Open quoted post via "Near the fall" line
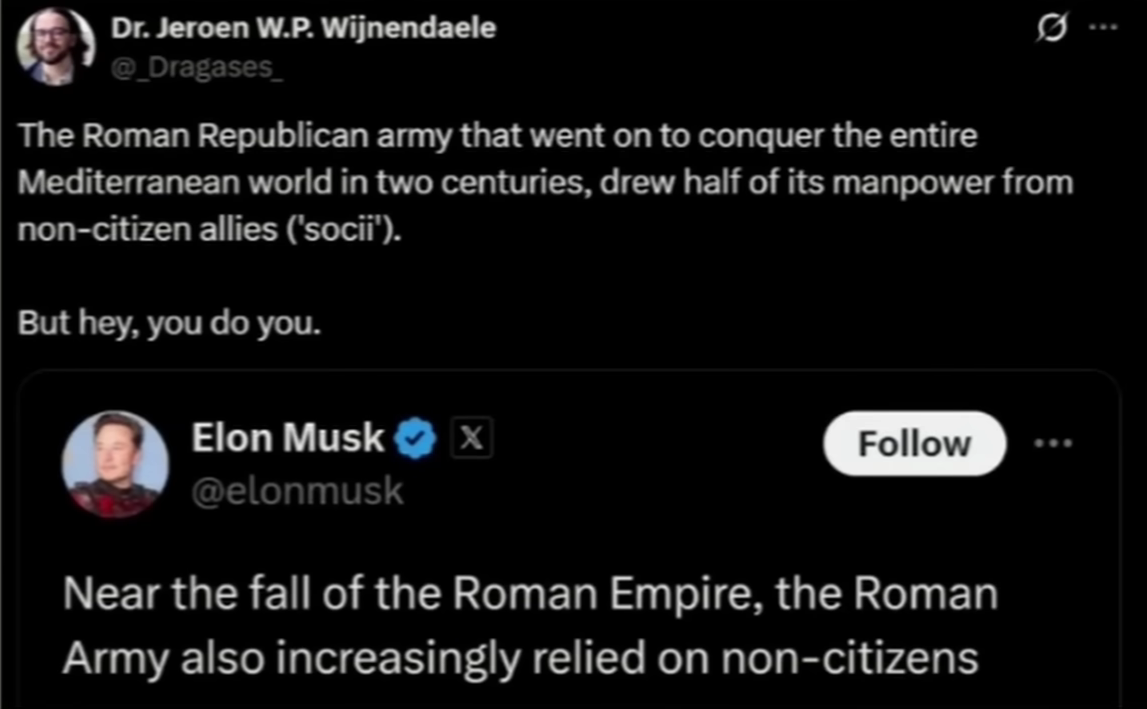The height and width of the screenshot is (709, 1147). tap(530, 594)
